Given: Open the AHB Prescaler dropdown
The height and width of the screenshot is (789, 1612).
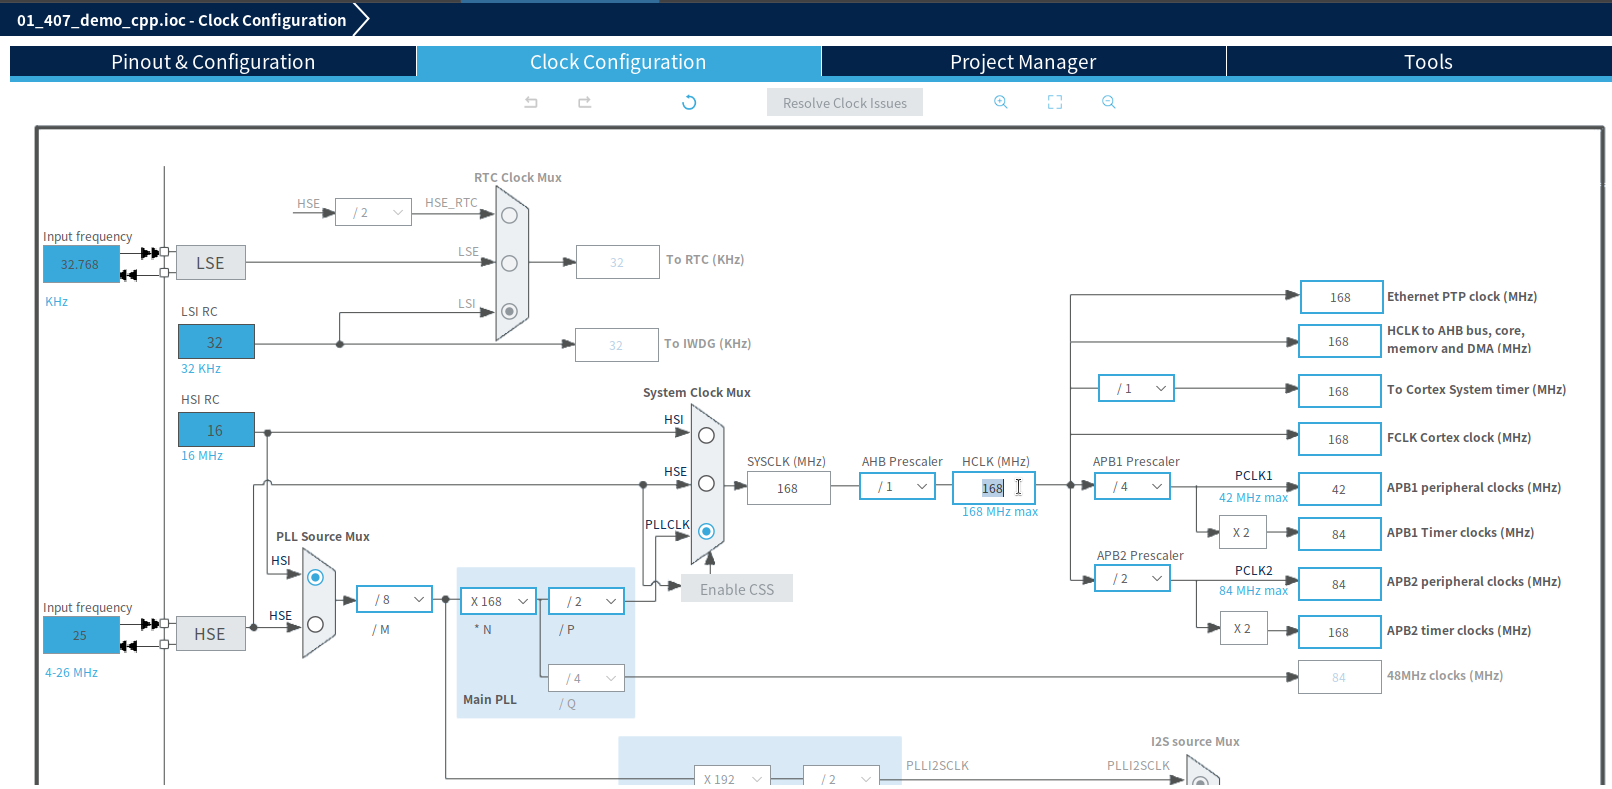Looking at the screenshot, I should 897,487.
